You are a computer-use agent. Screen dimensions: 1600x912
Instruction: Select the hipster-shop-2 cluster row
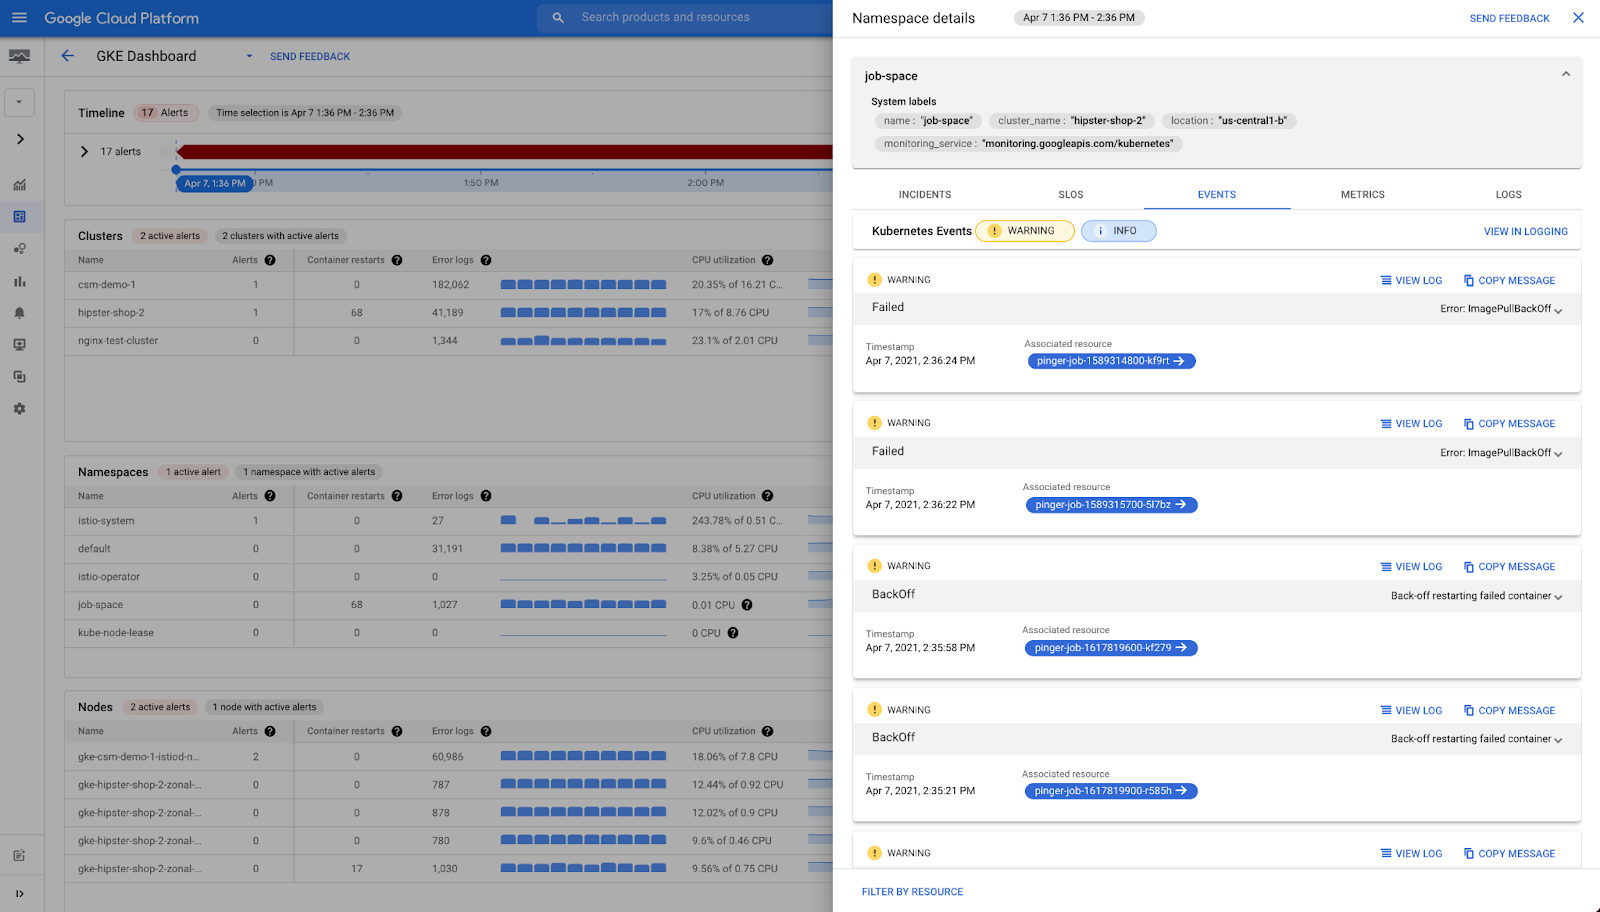(448, 313)
